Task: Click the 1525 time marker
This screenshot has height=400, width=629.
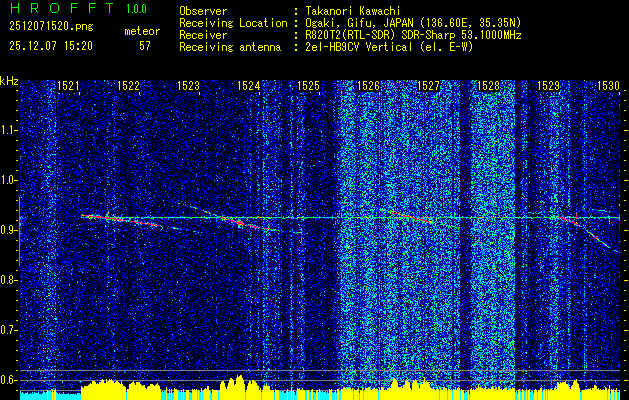Action: pos(308,87)
